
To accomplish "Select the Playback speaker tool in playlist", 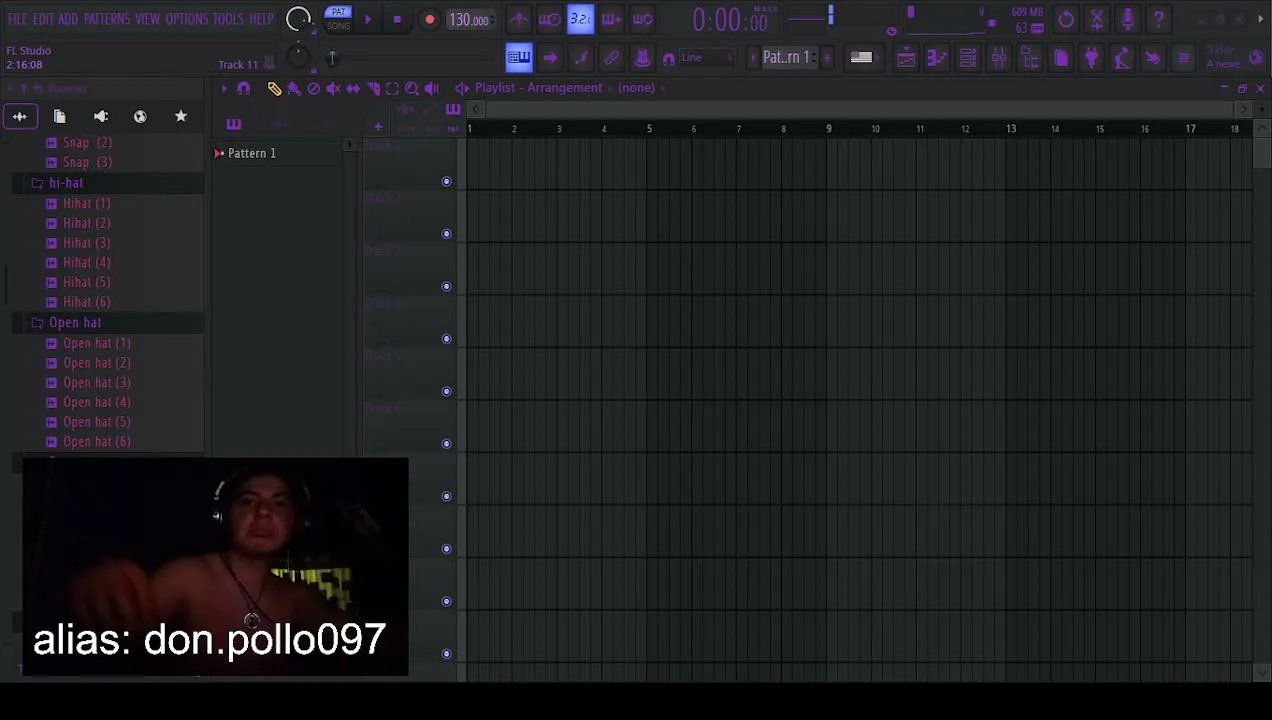I will 431,88.
